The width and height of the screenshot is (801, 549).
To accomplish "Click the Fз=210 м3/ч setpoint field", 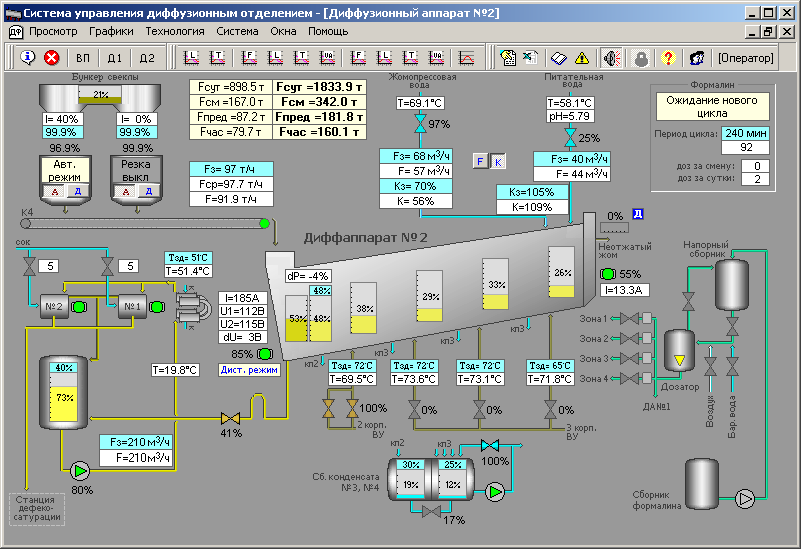I will (x=136, y=442).
